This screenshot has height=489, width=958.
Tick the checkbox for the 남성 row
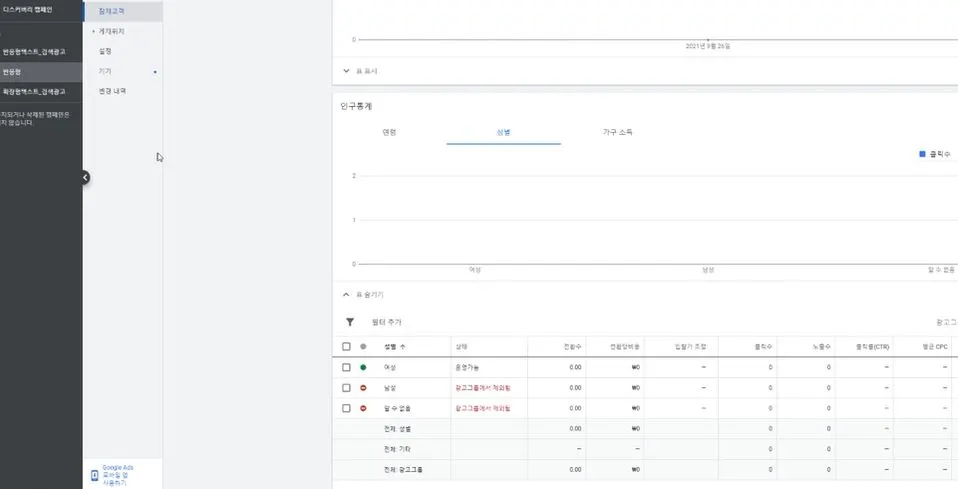(x=346, y=388)
